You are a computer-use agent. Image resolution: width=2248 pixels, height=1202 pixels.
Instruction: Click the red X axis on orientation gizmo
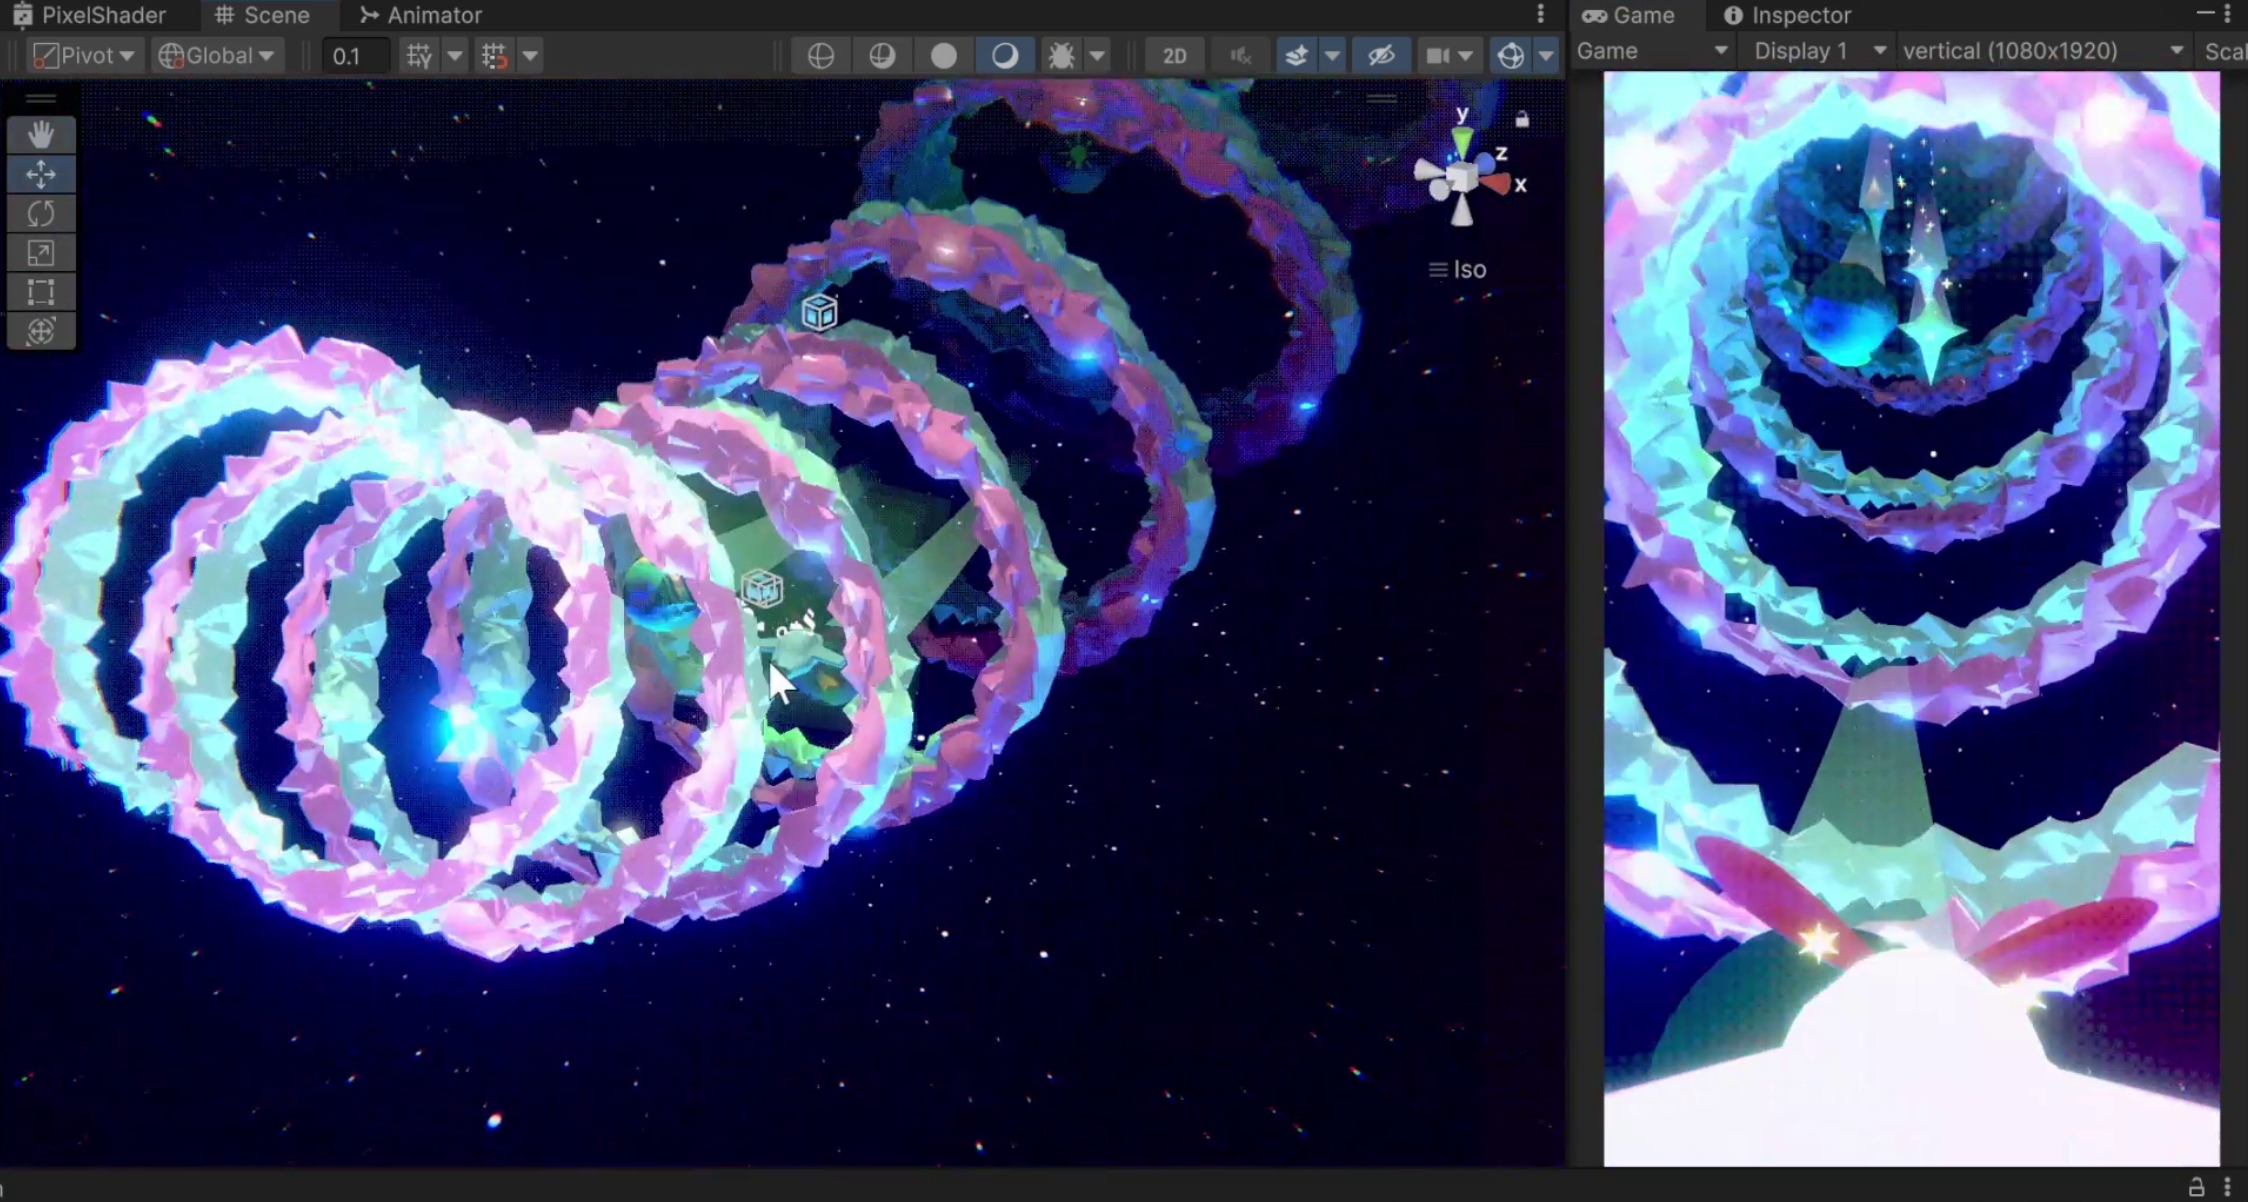click(x=1496, y=184)
